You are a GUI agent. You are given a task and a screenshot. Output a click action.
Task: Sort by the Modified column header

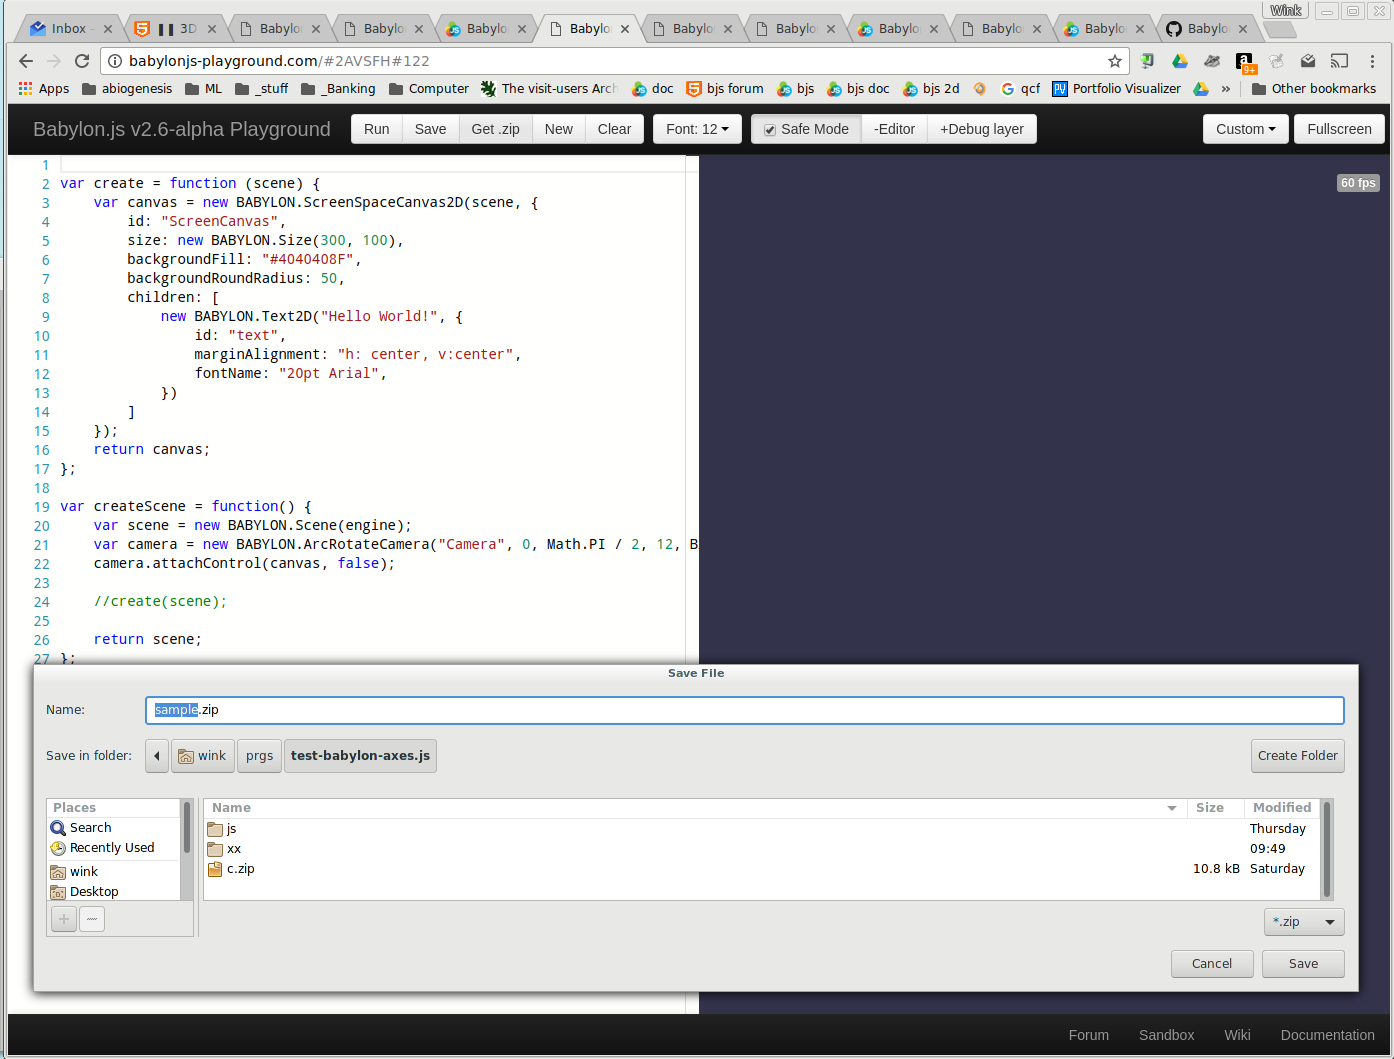tap(1282, 808)
